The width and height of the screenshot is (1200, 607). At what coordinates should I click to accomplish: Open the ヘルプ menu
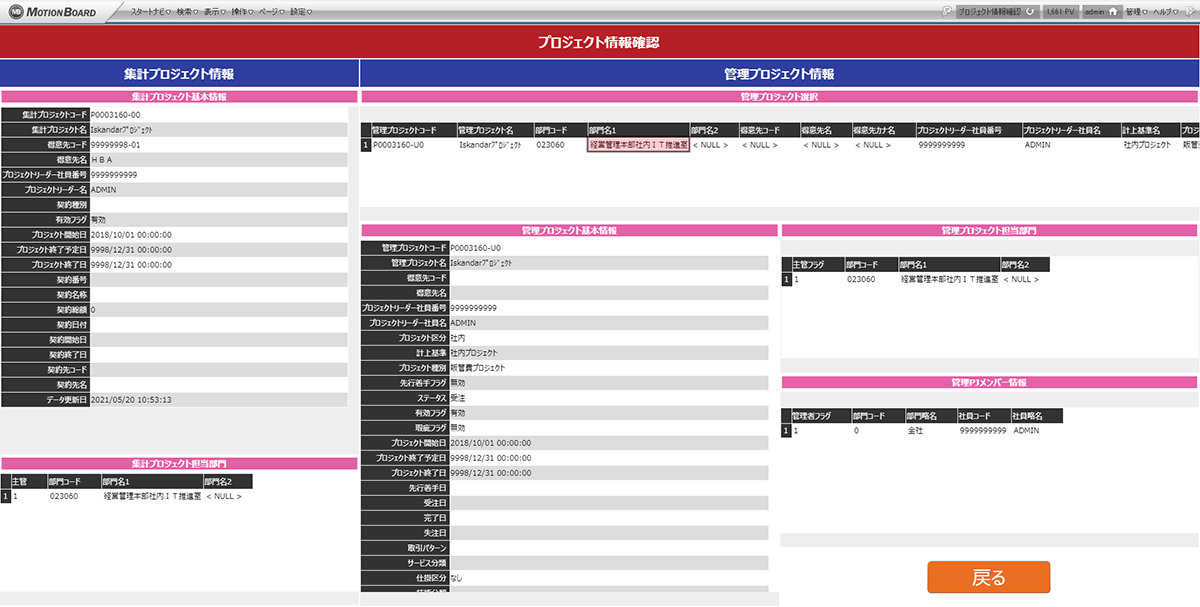1165,12
